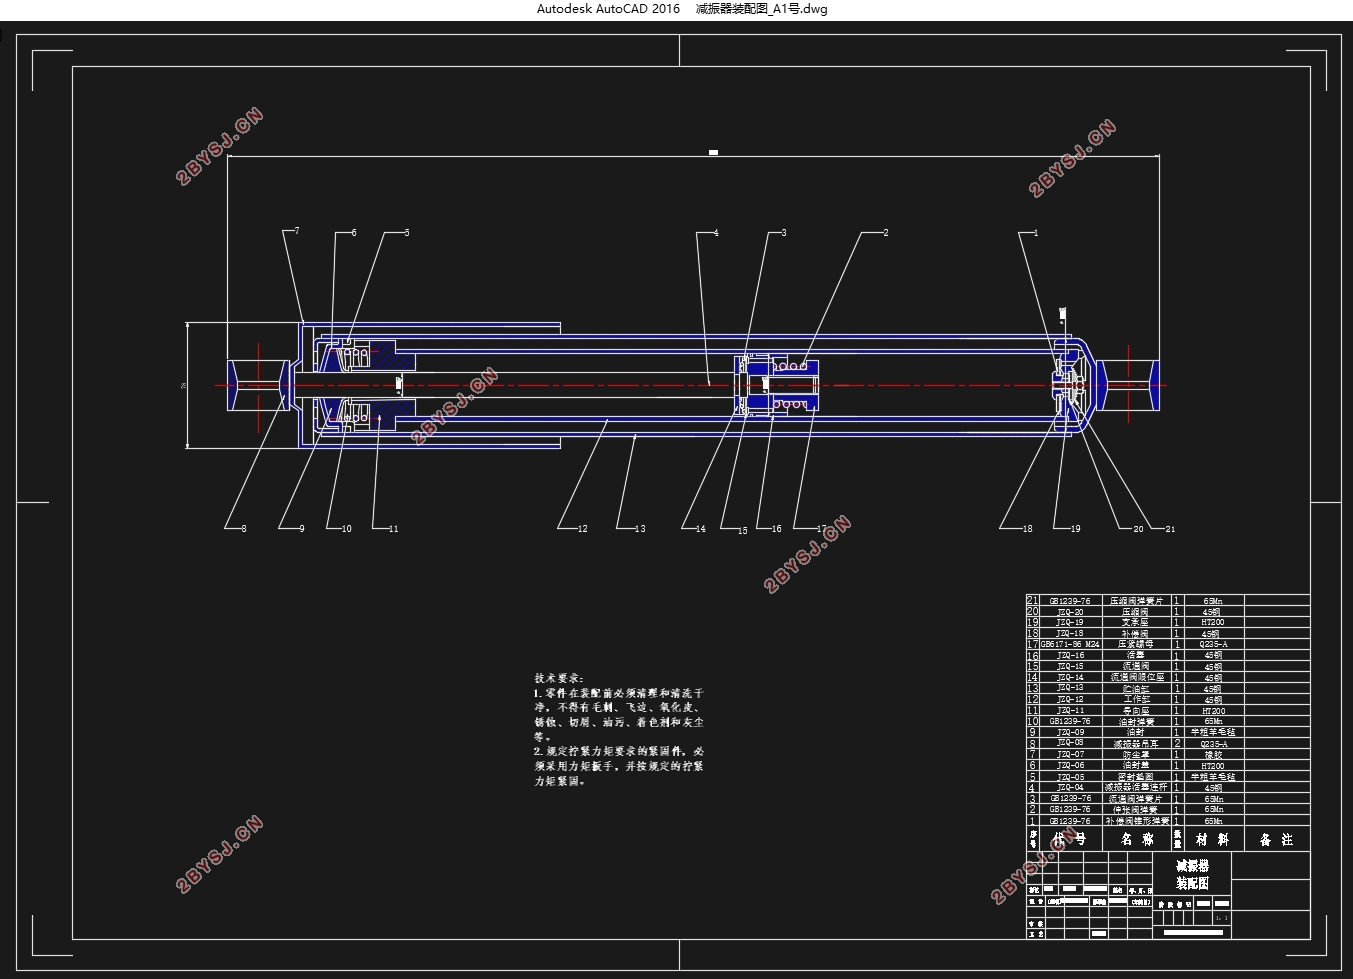Viewport: 1353px width, 979px height.
Task: Select the overall length dimension grip marker
Action: [713, 153]
